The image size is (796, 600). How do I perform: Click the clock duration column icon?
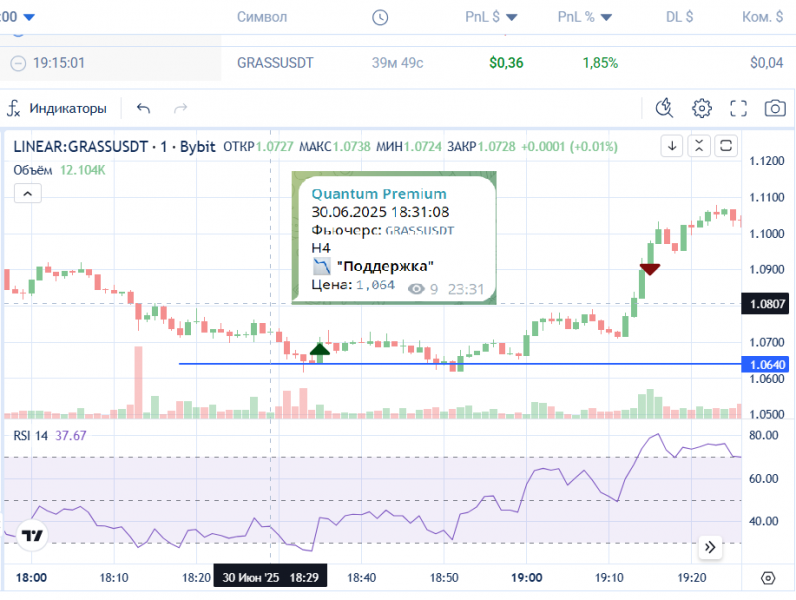(x=380, y=17)
